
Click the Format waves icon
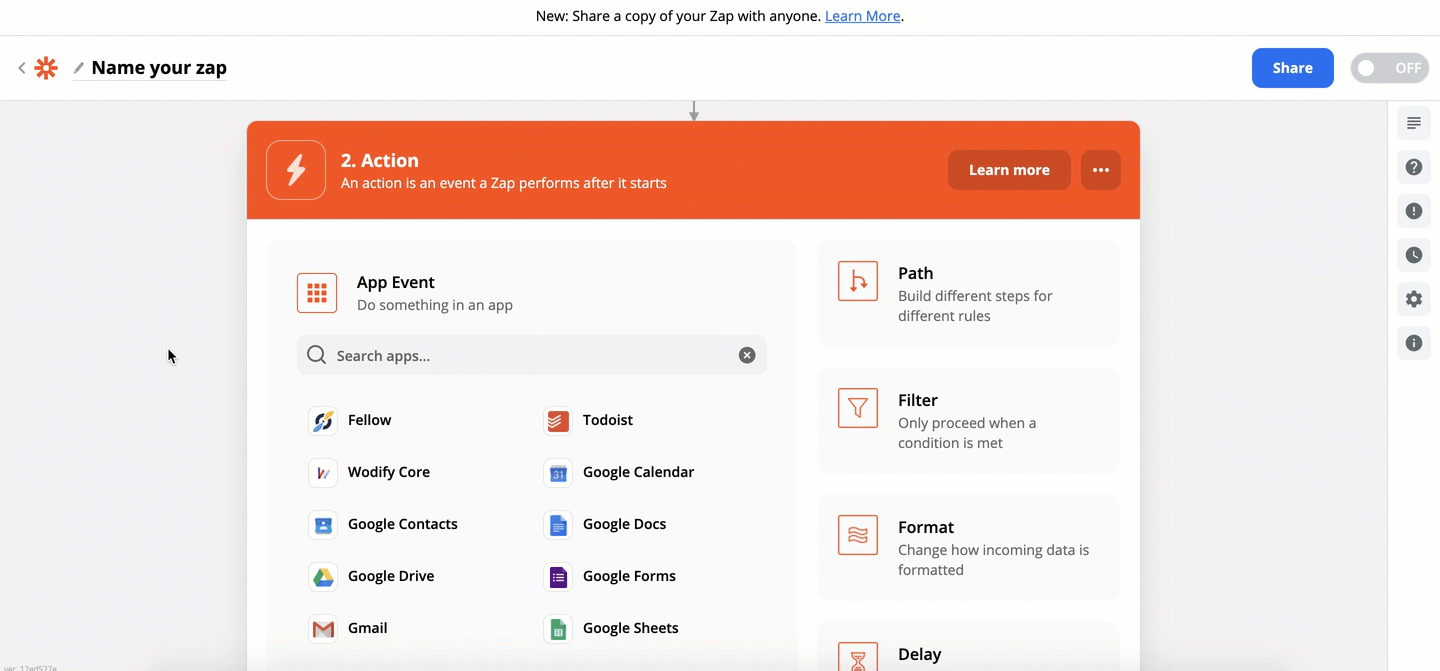coord(858,535)
